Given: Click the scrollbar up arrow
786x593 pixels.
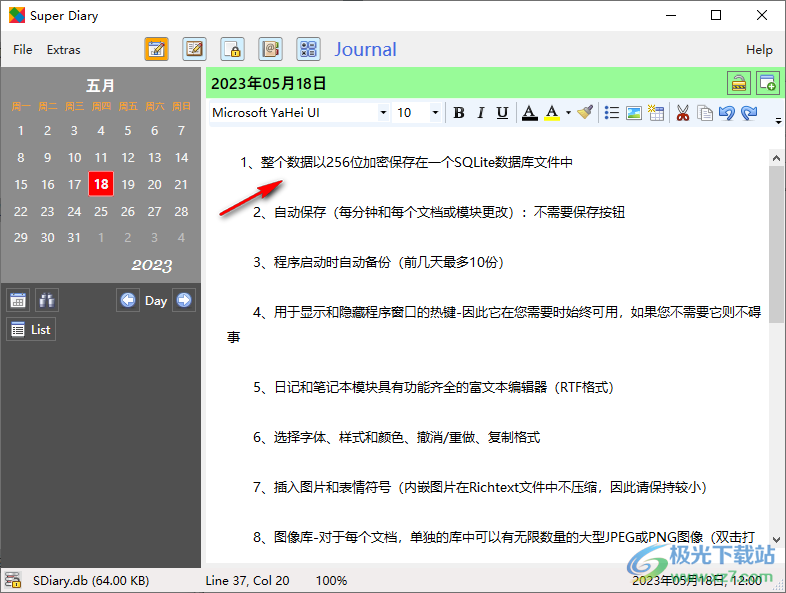Looking at the screenshot, I should point(776,158).
